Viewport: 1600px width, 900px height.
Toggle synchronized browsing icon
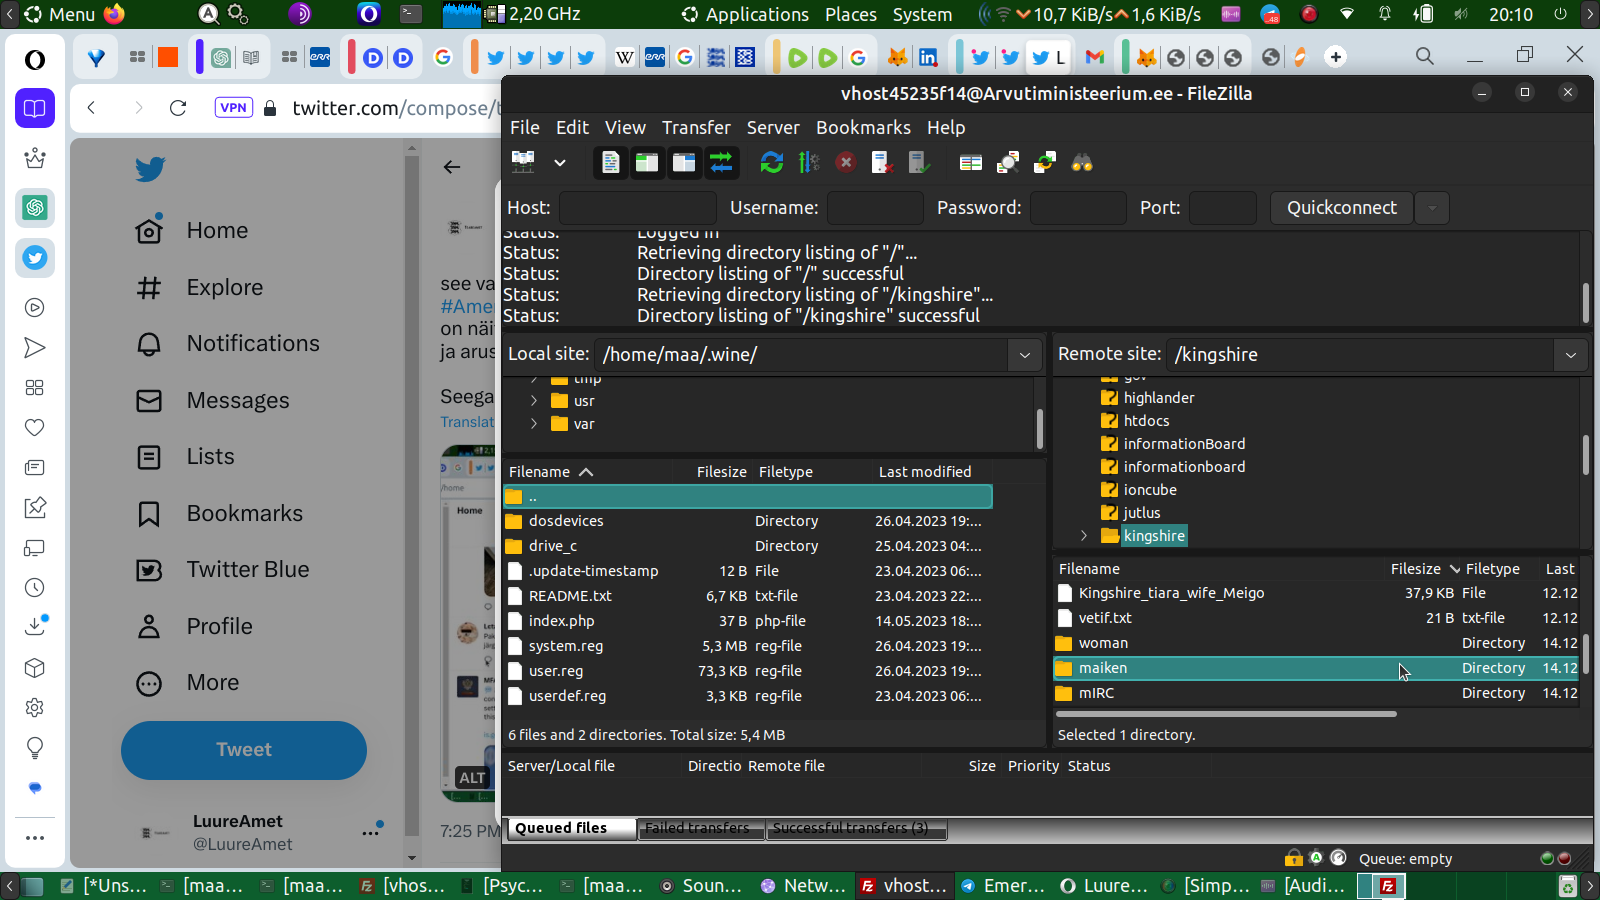(1045, 162)
